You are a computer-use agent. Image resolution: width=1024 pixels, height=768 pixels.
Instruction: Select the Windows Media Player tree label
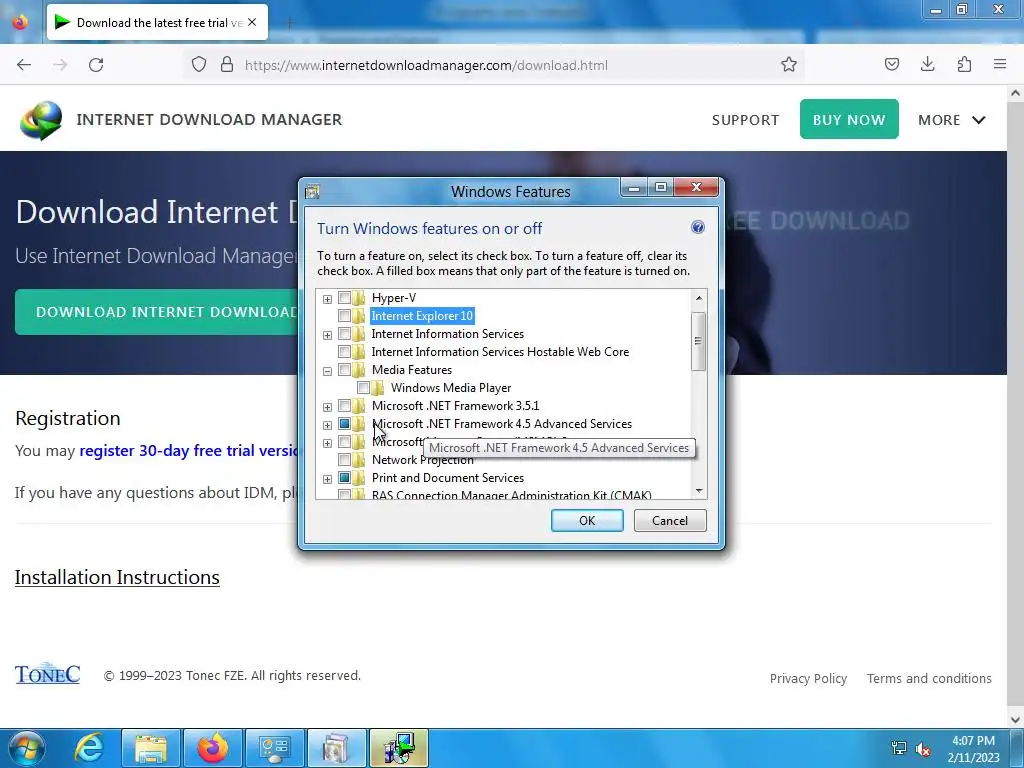coord(451,388)
